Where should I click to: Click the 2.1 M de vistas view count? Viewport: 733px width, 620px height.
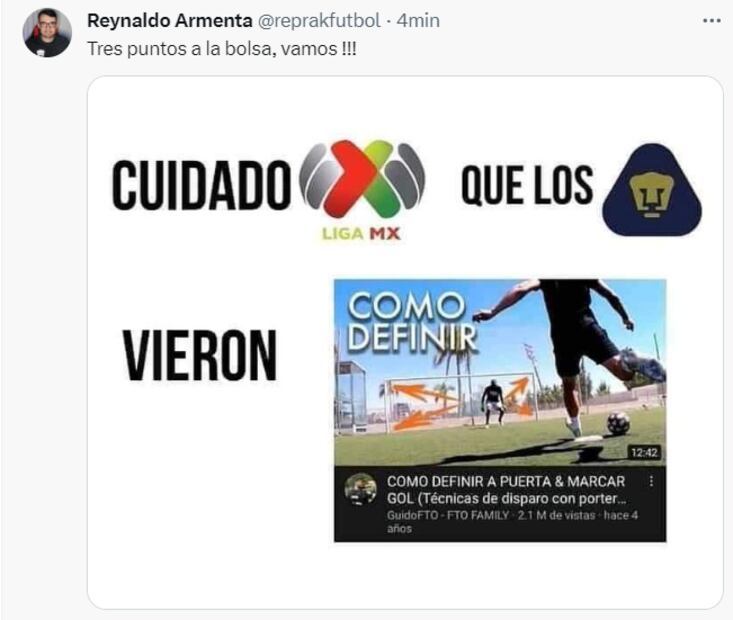[x=556, y=515]
